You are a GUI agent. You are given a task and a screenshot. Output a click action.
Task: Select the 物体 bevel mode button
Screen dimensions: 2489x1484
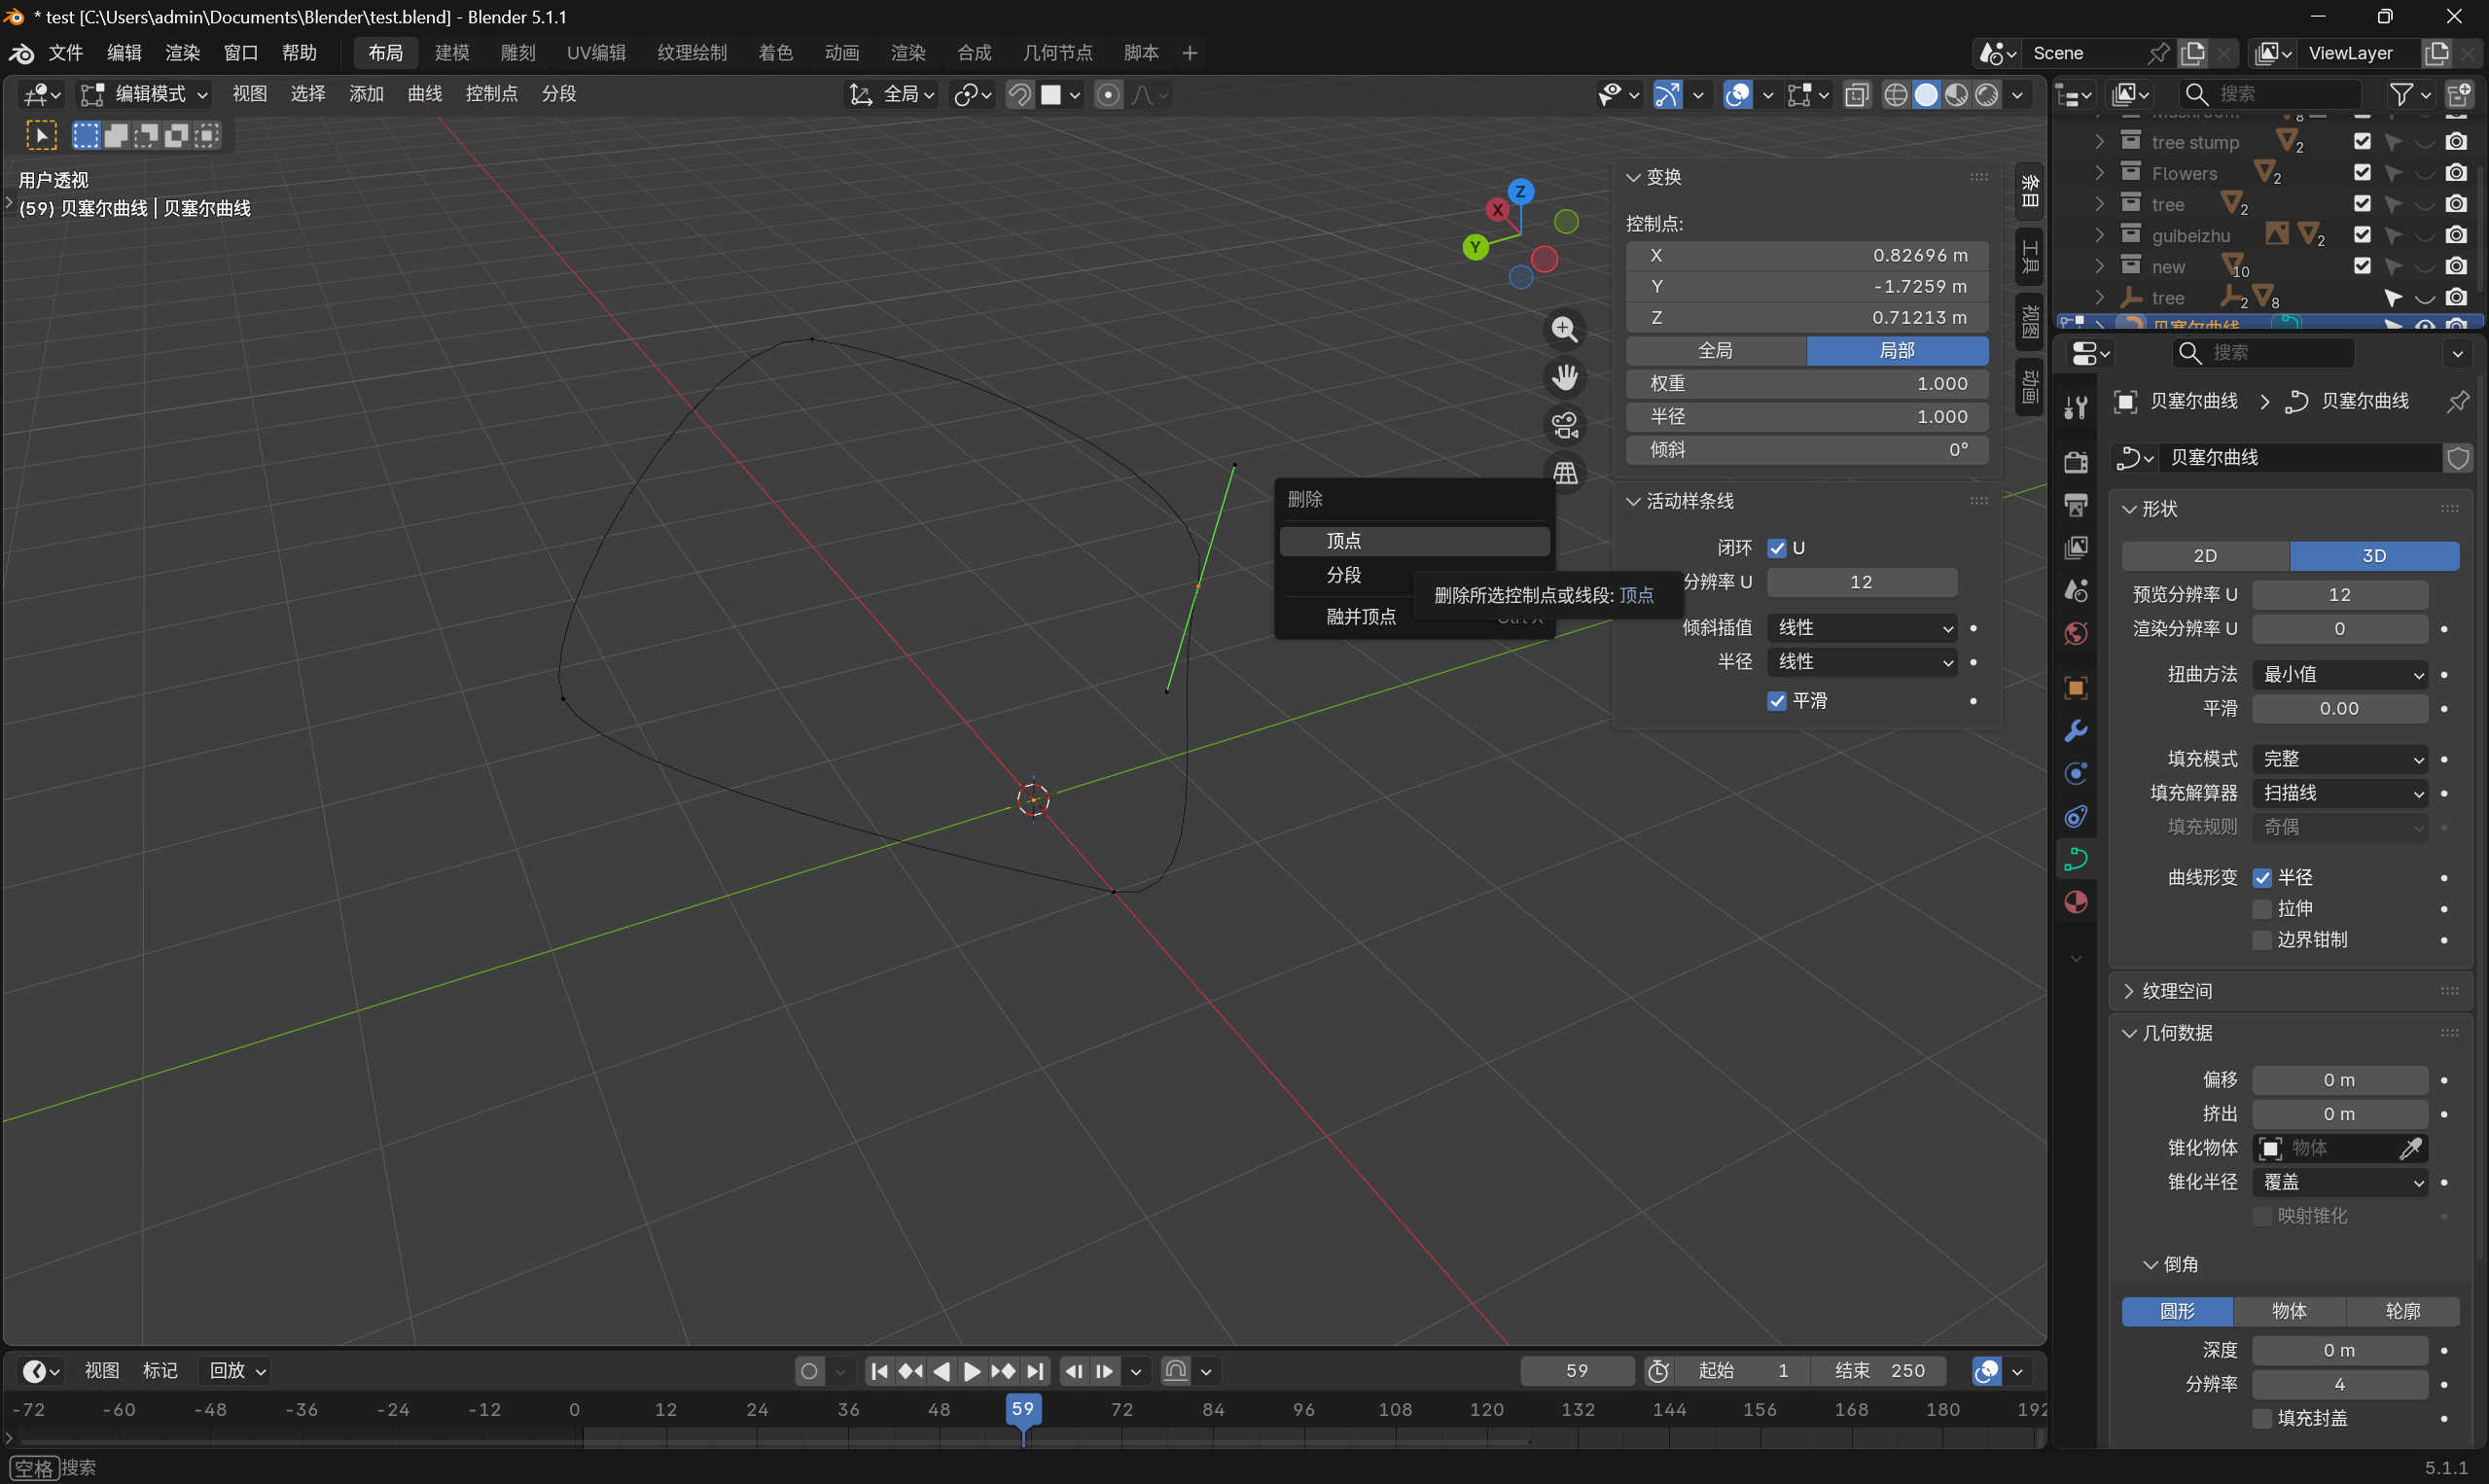click(x=2289, y=1311)
